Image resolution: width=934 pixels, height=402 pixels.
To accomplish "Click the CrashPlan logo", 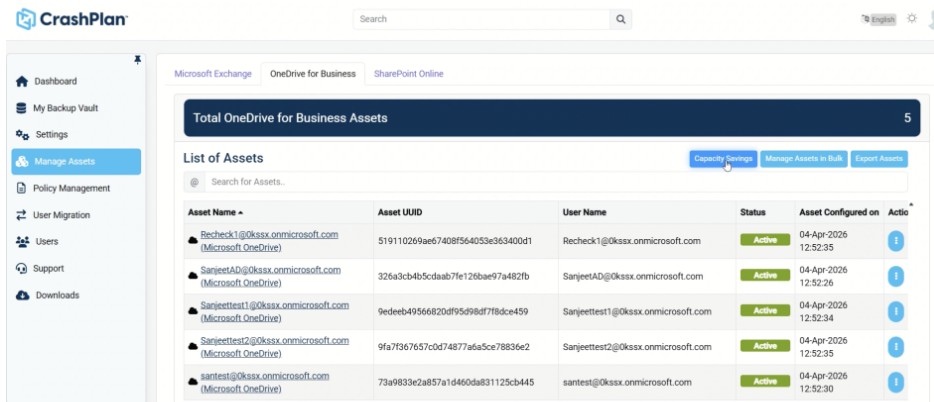I will [71, 19].
